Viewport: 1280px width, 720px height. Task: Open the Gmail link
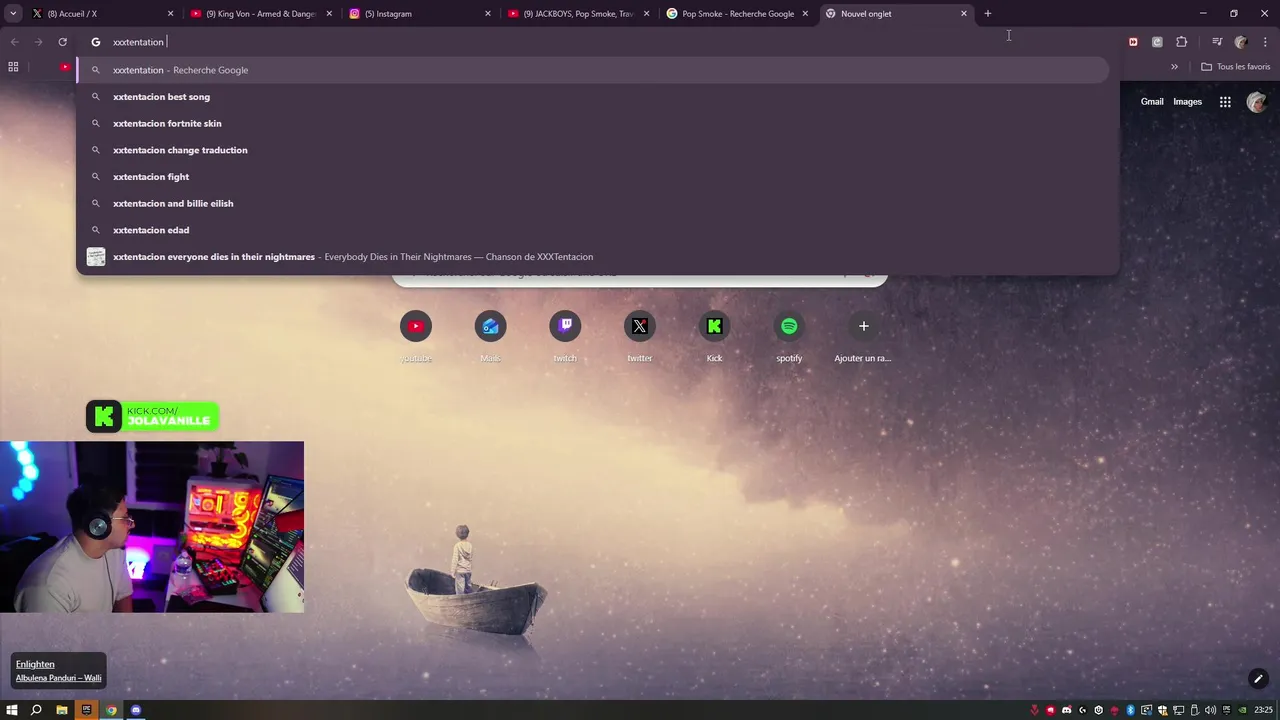(x=1152, y=102)
